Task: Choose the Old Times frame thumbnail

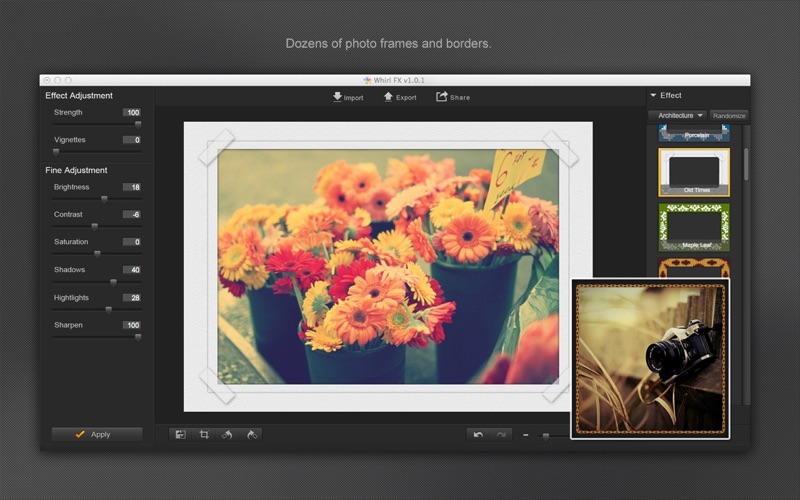Action: point(693,172)
